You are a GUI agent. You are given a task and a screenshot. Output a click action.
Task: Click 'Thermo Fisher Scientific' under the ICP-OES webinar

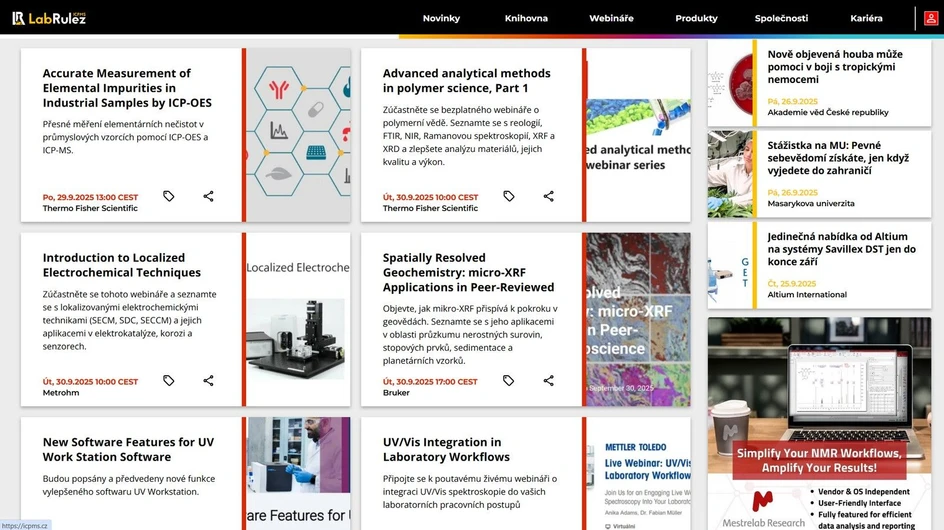[x=90, y=208]
